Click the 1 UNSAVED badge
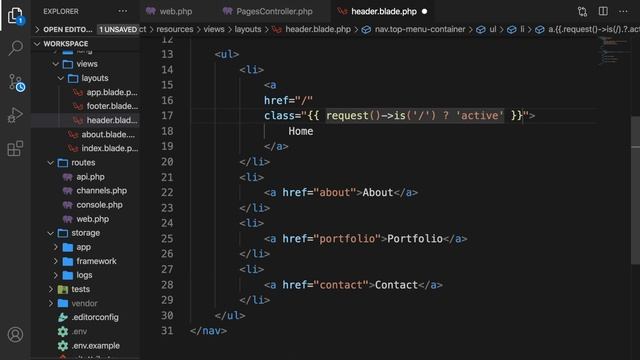640x360 pixels. (118, 29)
